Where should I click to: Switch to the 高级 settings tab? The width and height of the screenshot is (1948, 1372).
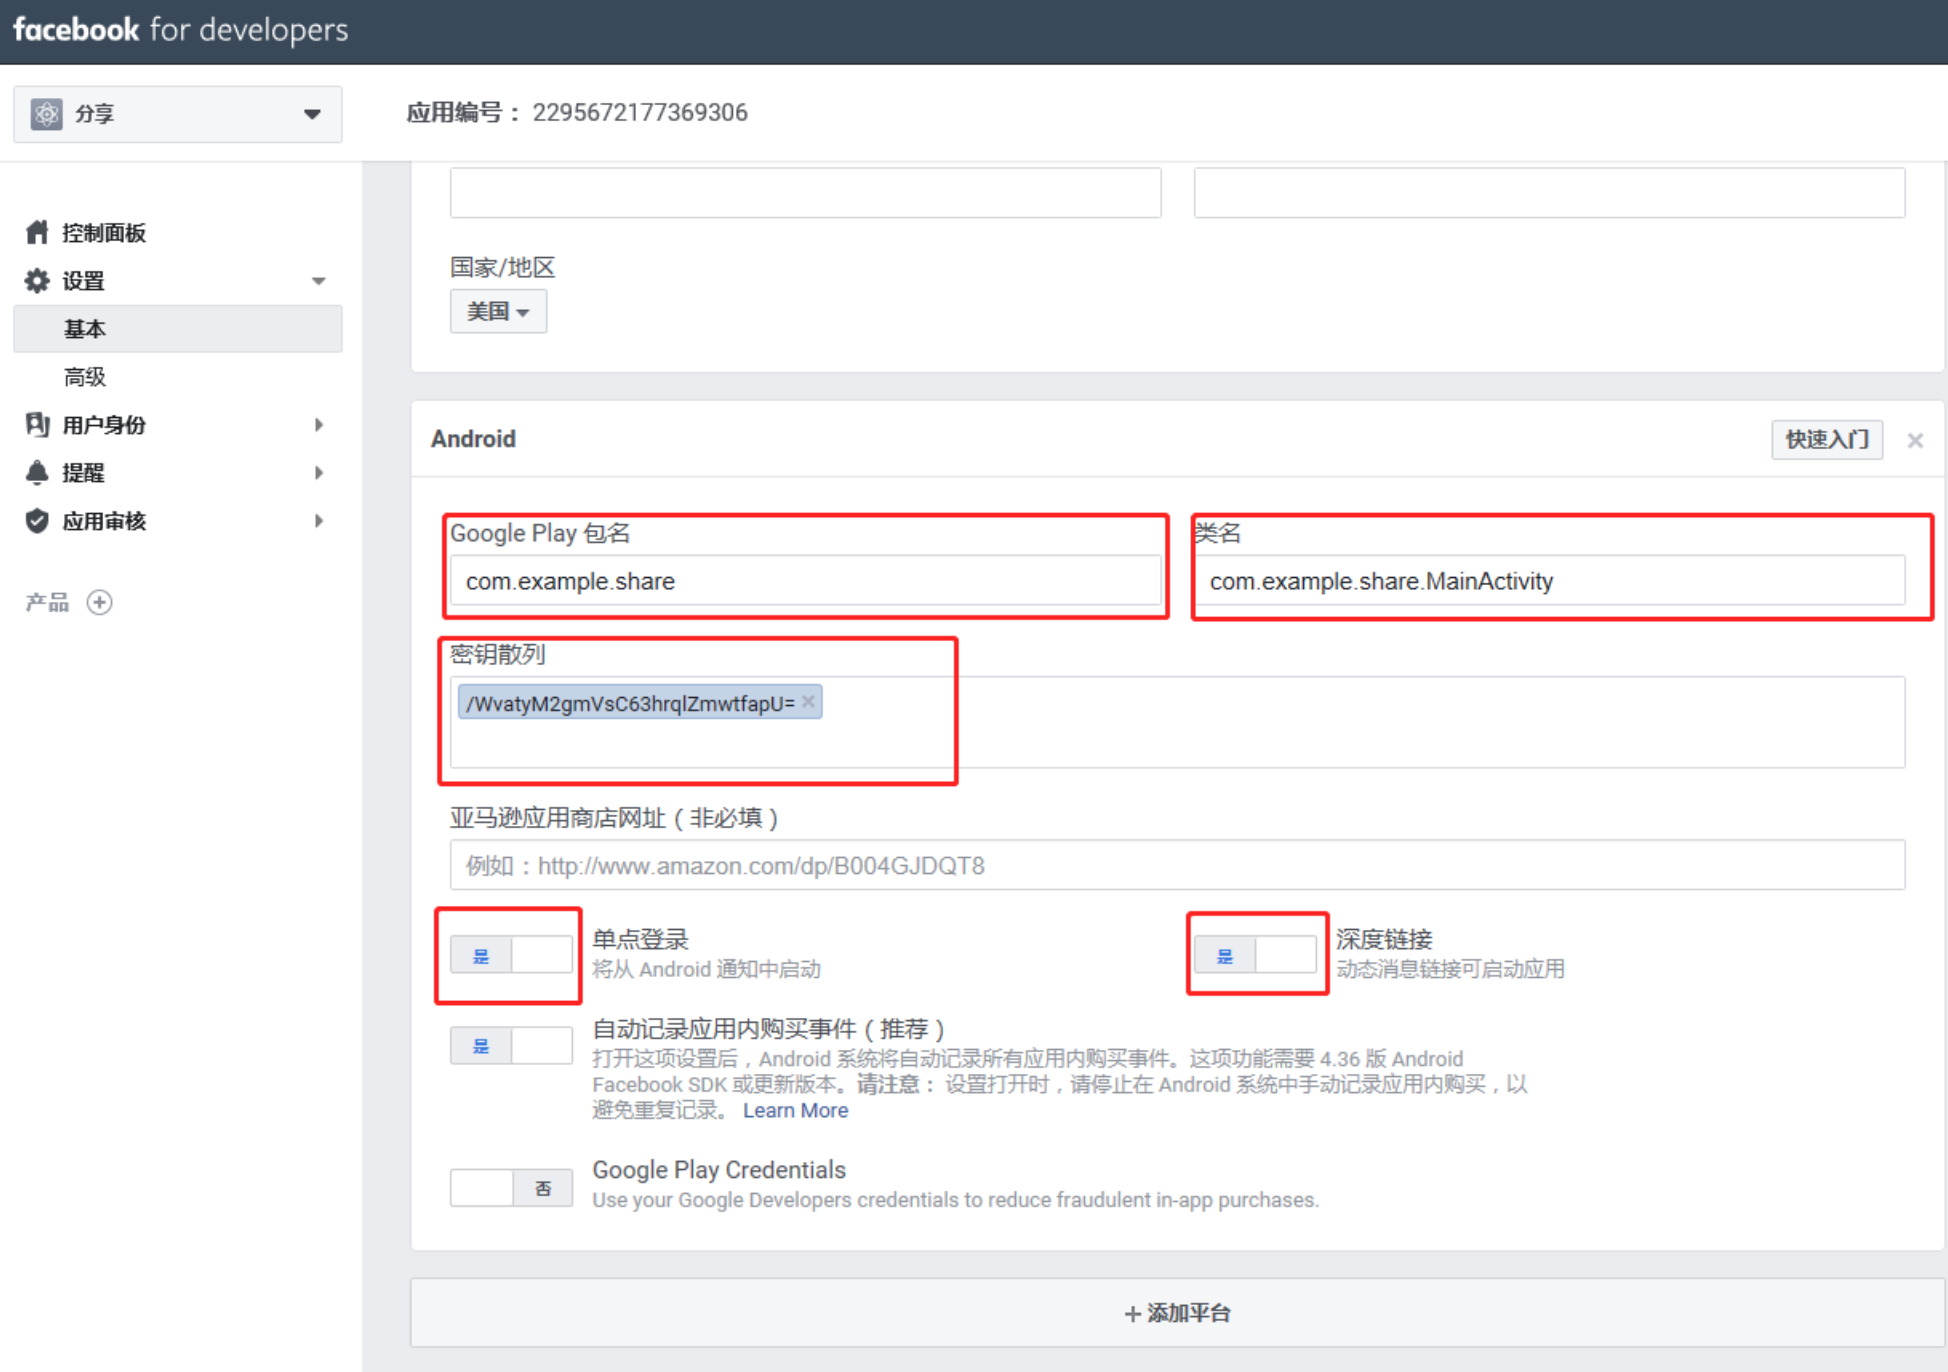[x=84, y=376]
